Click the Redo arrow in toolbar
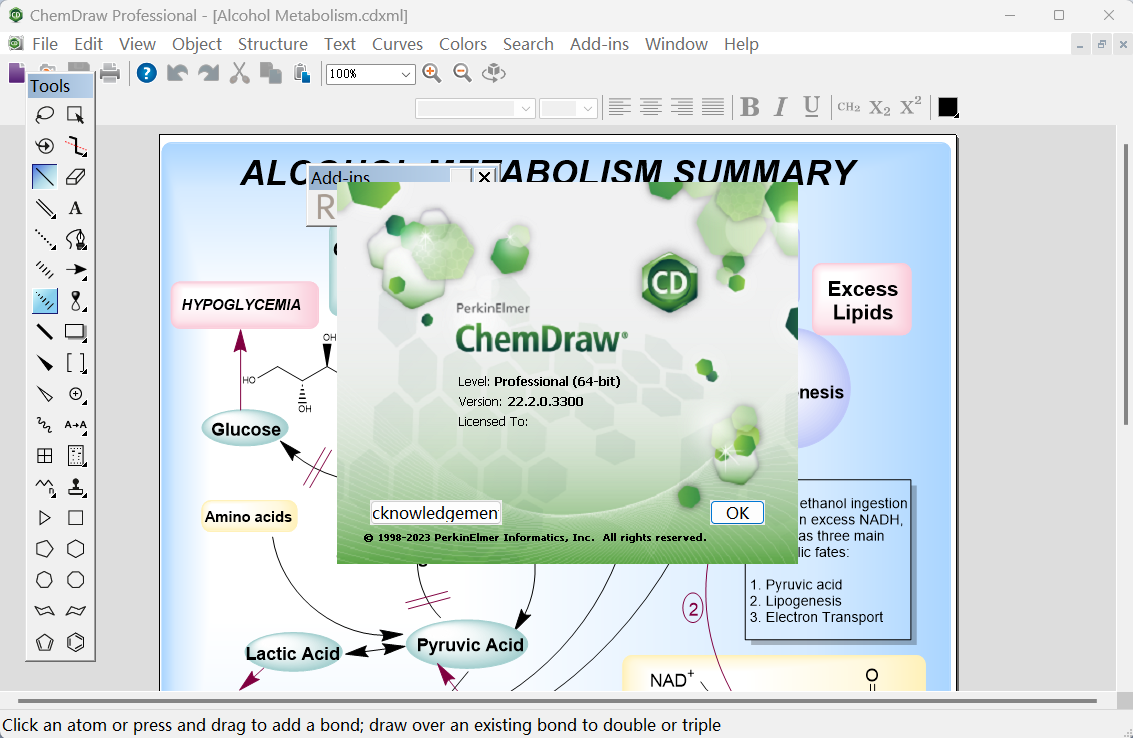This screenshot has width=1133, height=738. click(x=209, y=73)
